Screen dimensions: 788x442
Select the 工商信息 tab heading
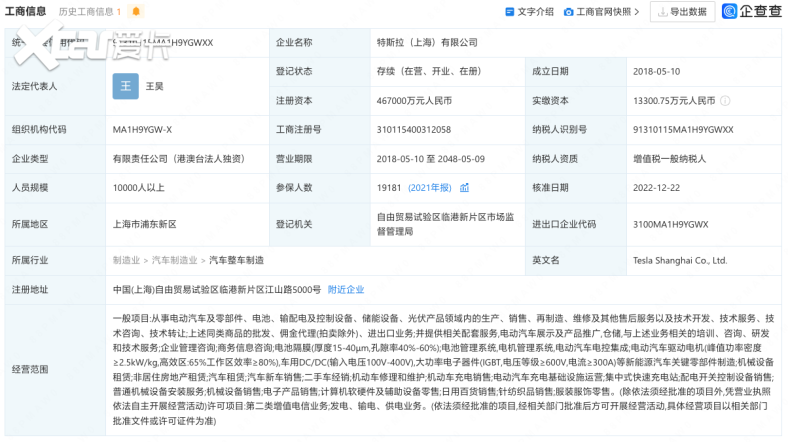pyautogui.click(x=25, y=11)
